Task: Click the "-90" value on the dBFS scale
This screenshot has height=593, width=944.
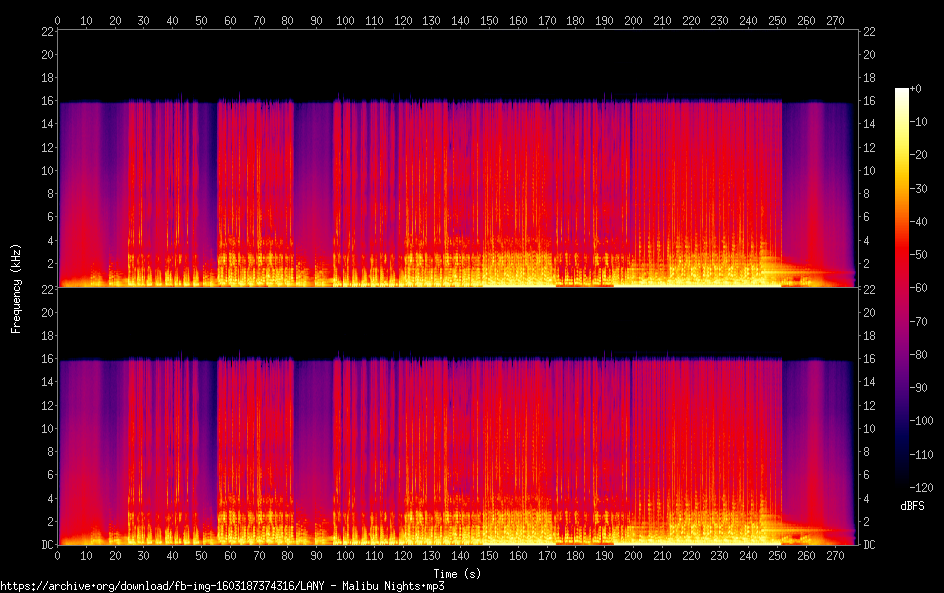Action: point(919,388)
